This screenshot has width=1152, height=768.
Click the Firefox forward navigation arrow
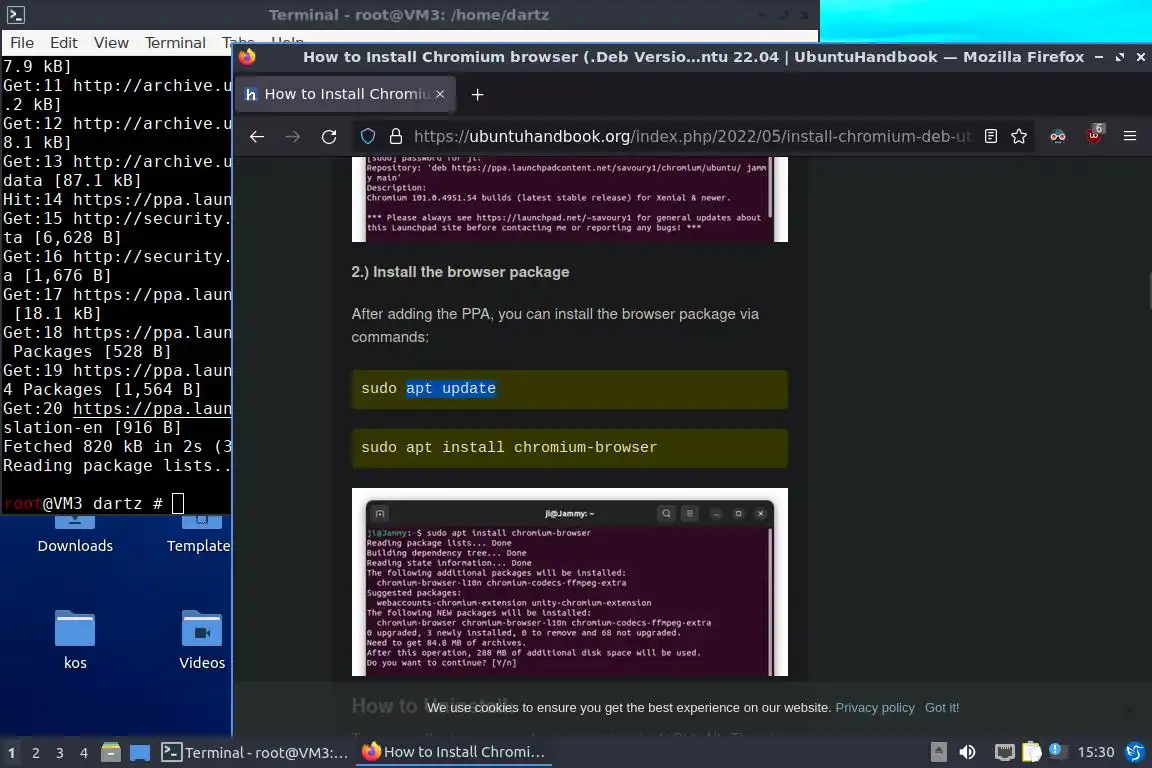(x=292, y=137)
